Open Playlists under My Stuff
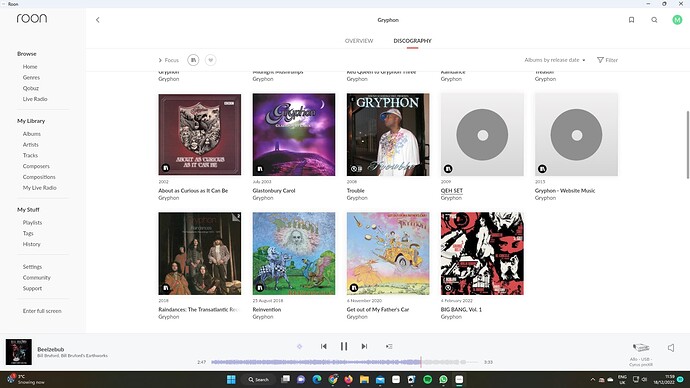 point(33,223)
